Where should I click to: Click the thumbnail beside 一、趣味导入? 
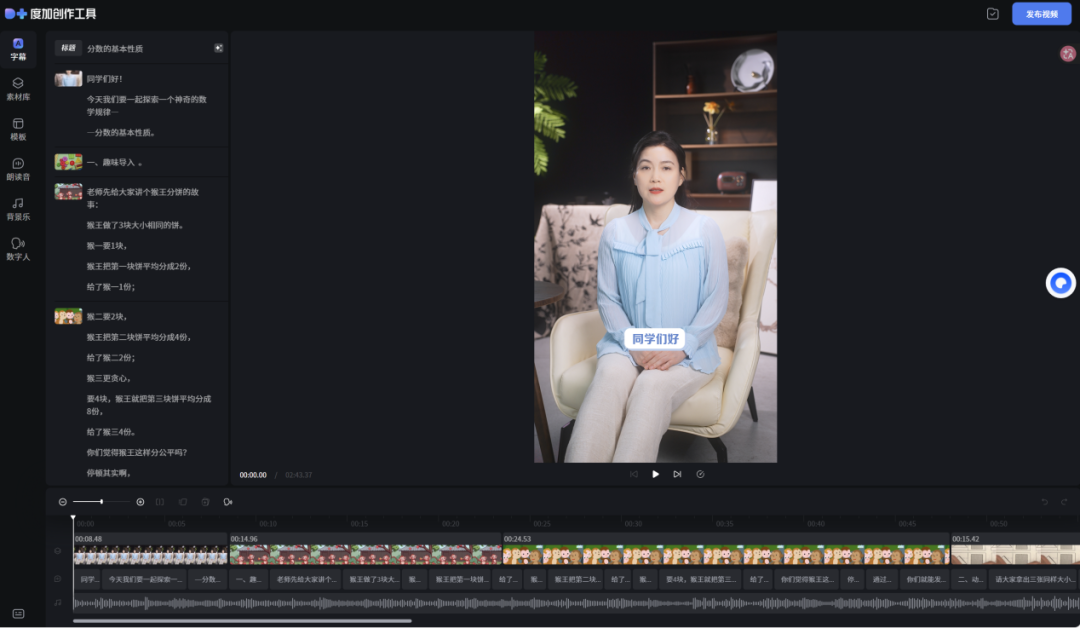pyautogui.click(x=68, y=162)
